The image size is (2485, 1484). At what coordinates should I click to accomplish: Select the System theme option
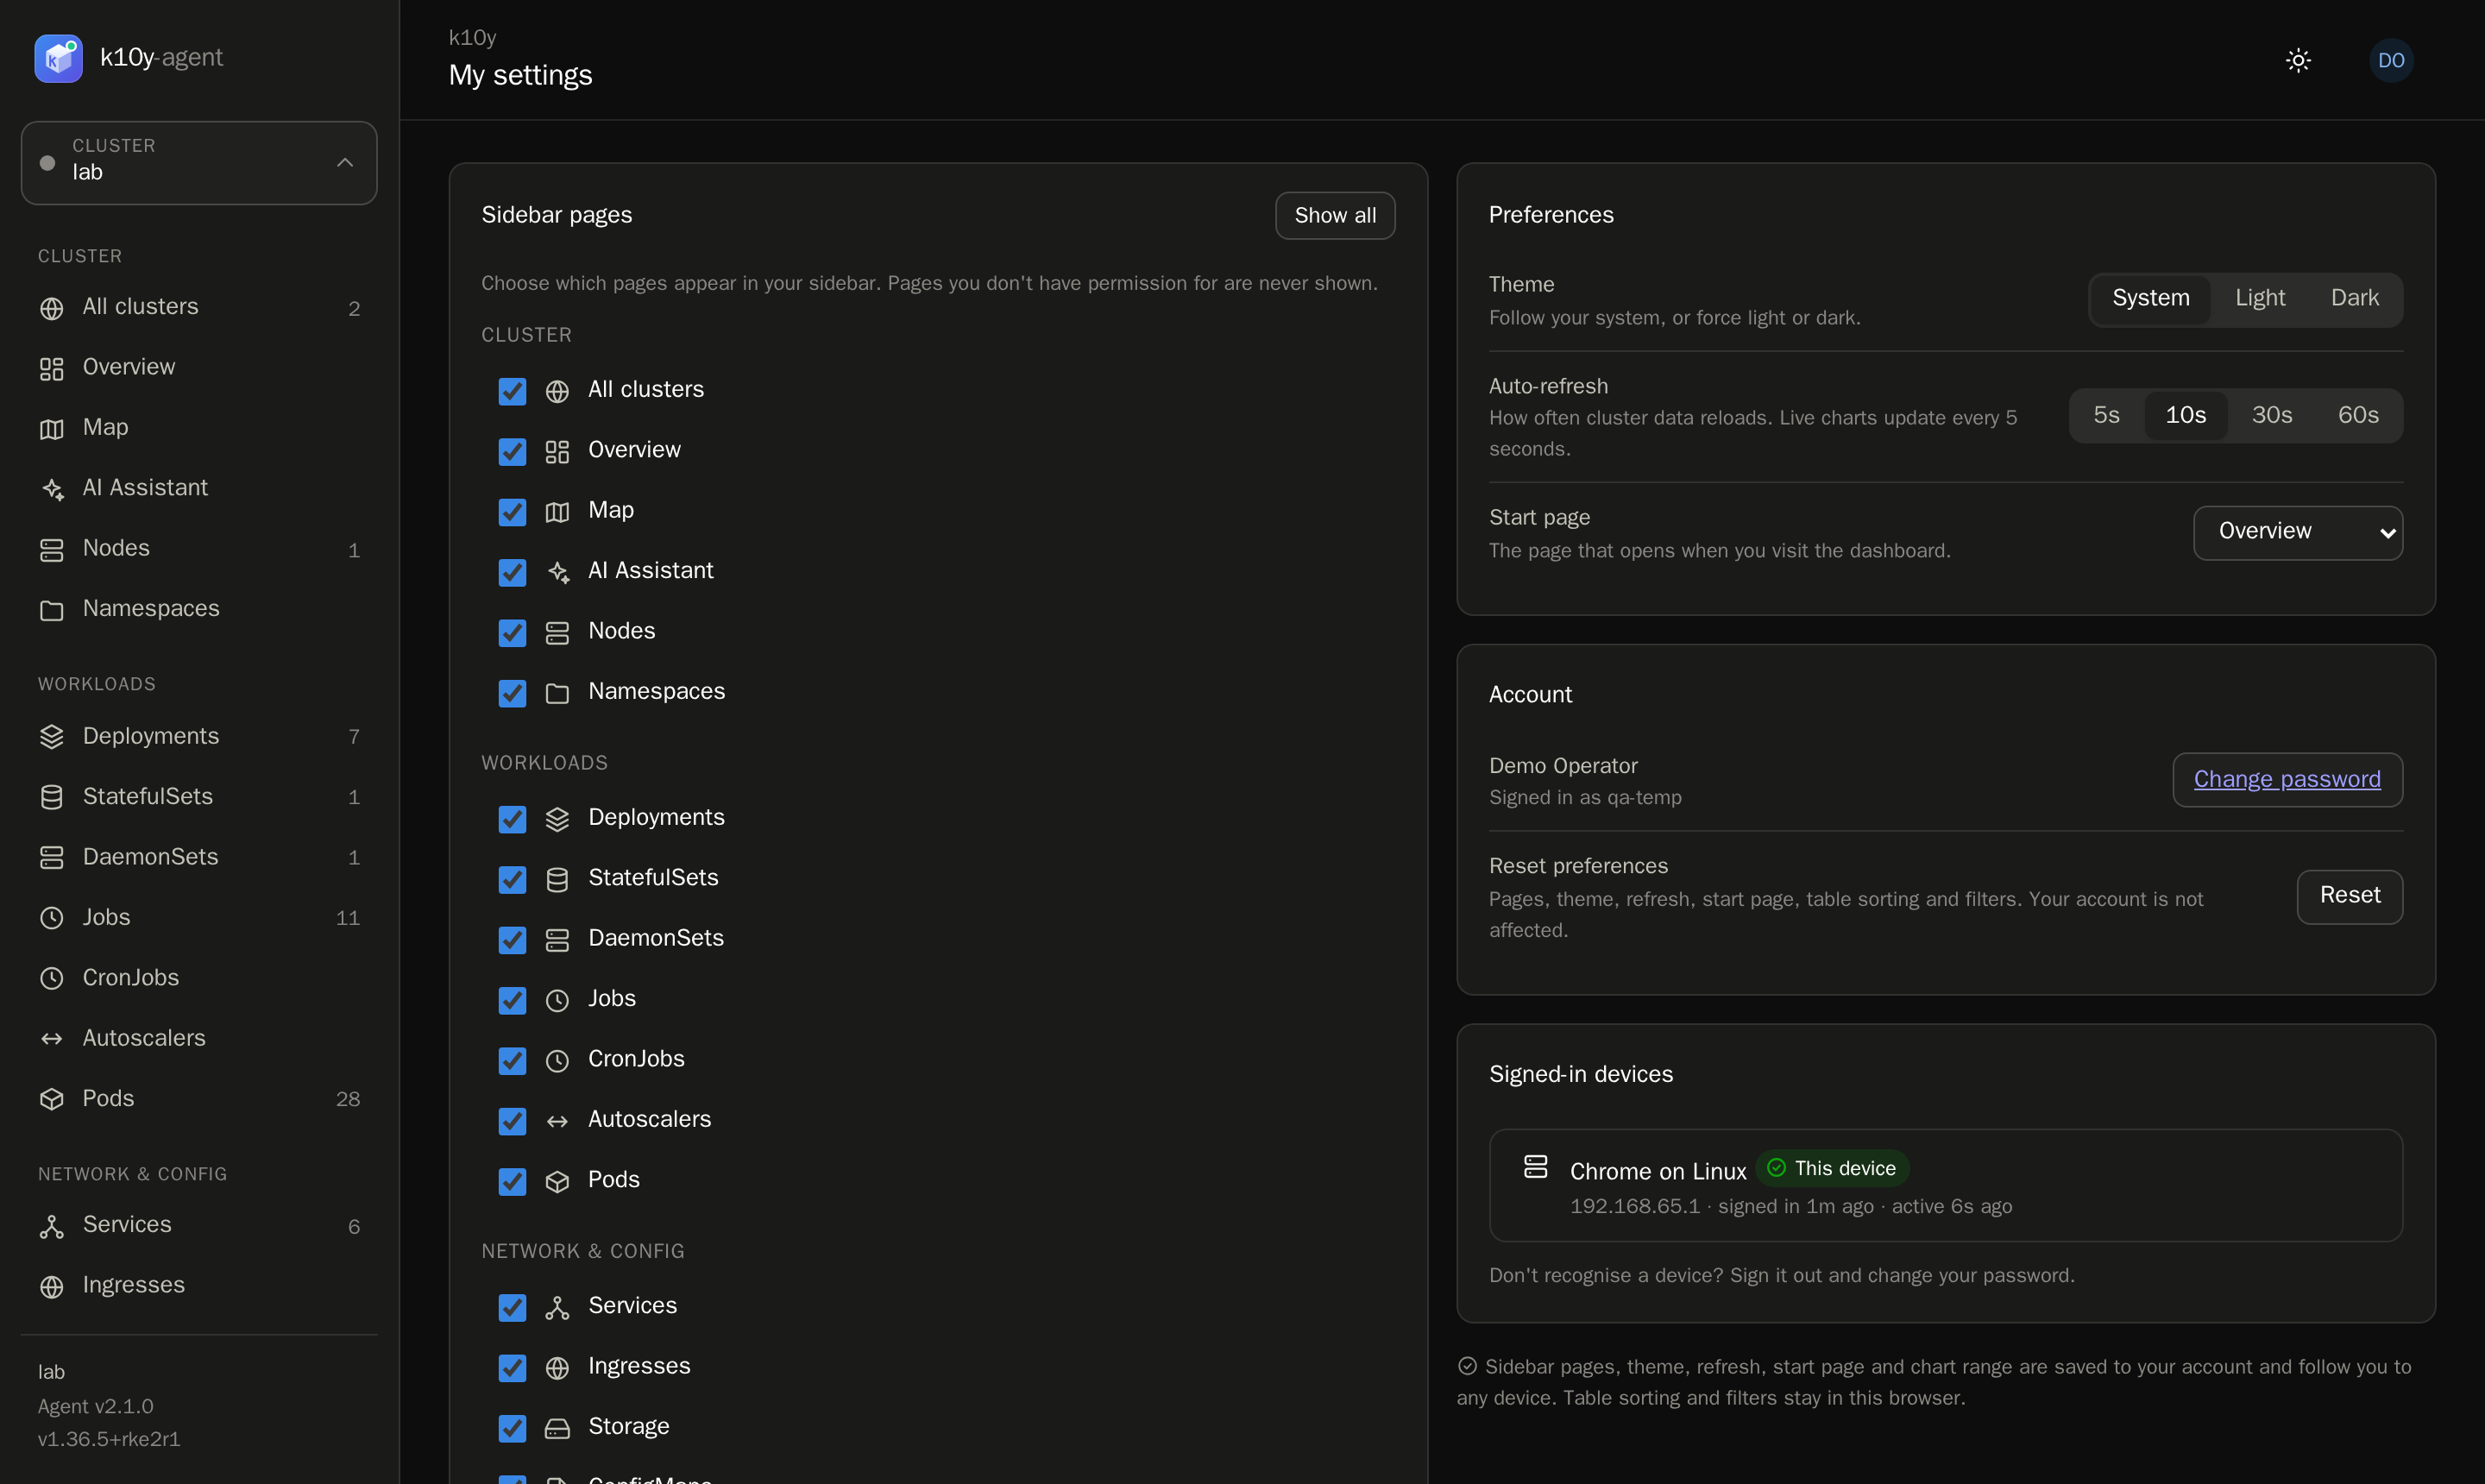[2150, 298]
